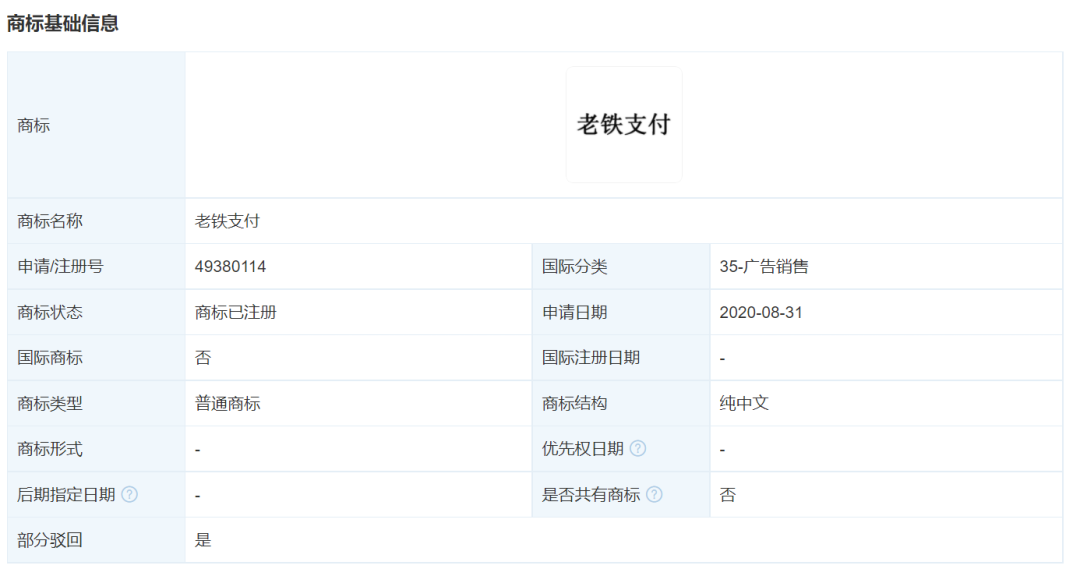Click the 否 value beside 国际商标
The height and width of the screenshot is (583, 1080).
(x=203, y=358)
